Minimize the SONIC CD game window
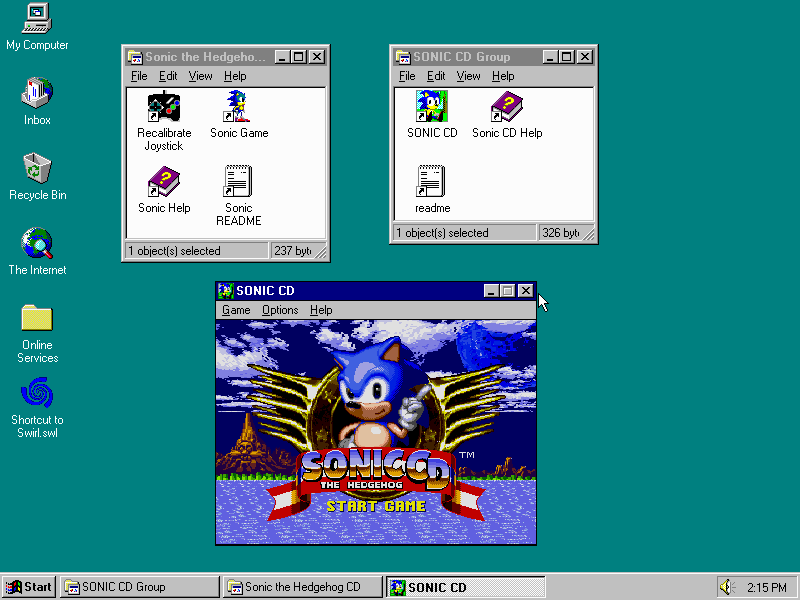 [491, 291]
